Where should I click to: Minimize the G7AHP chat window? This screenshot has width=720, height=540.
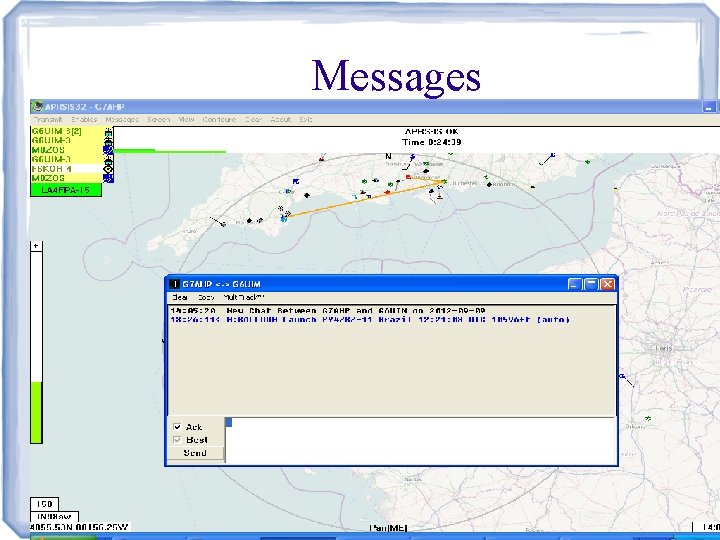(574, 284)
